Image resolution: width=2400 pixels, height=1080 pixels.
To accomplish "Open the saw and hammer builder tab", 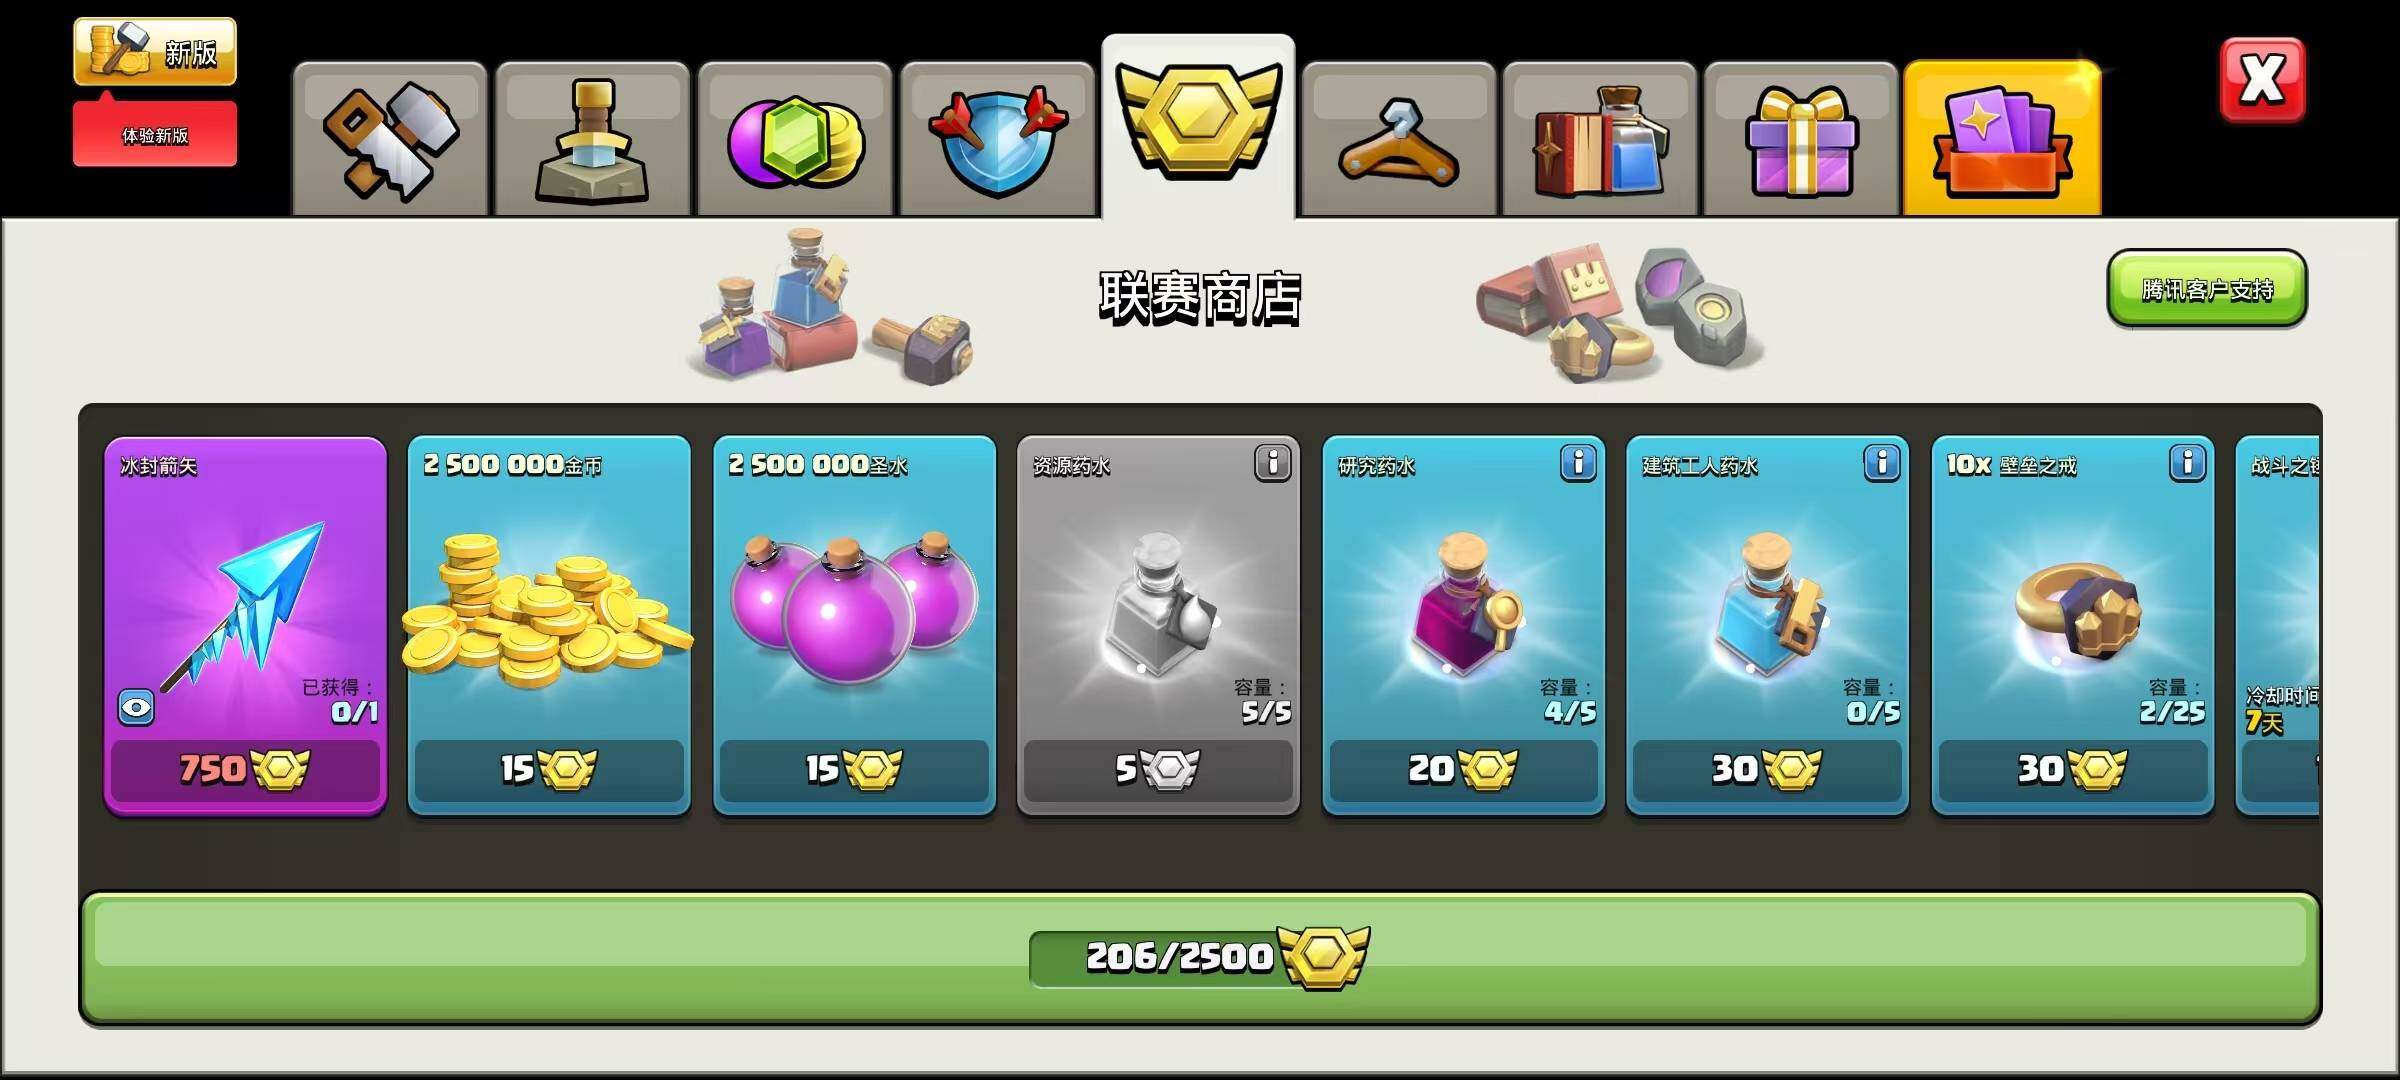I will 390,139.
